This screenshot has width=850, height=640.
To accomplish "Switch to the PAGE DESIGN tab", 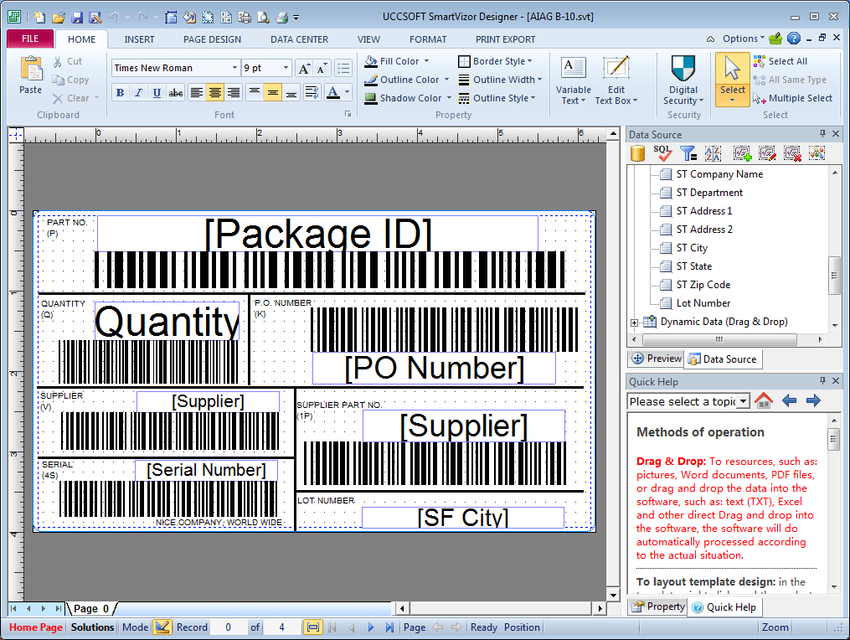I will tap(212, 40).
